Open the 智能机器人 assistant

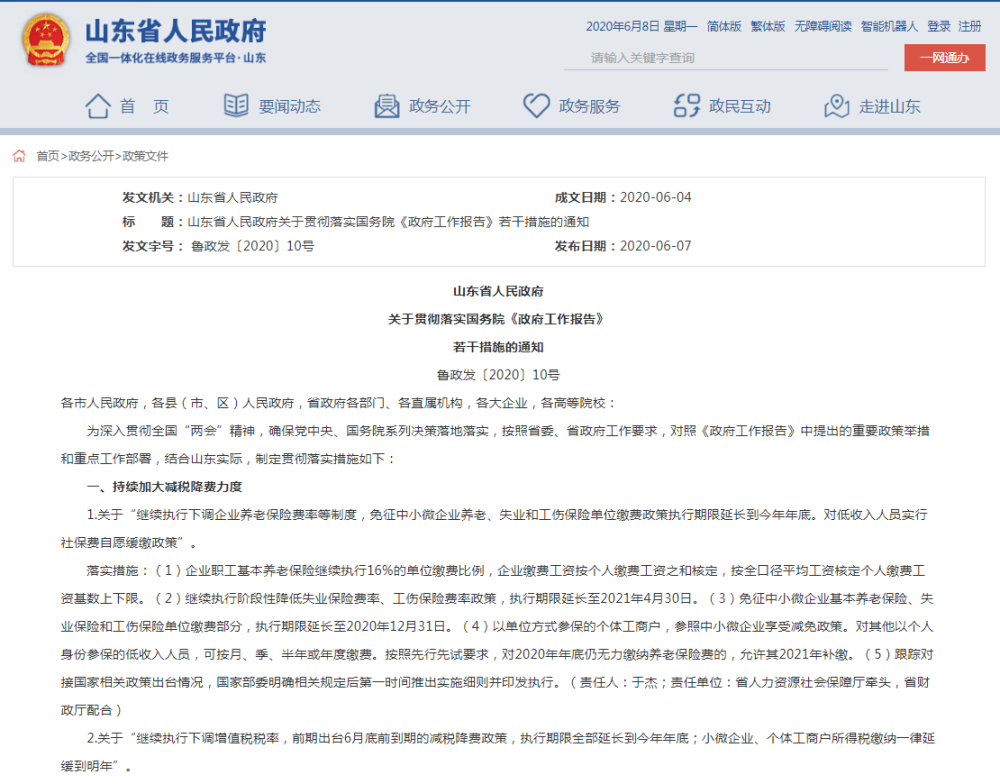[x=889, y=26]
